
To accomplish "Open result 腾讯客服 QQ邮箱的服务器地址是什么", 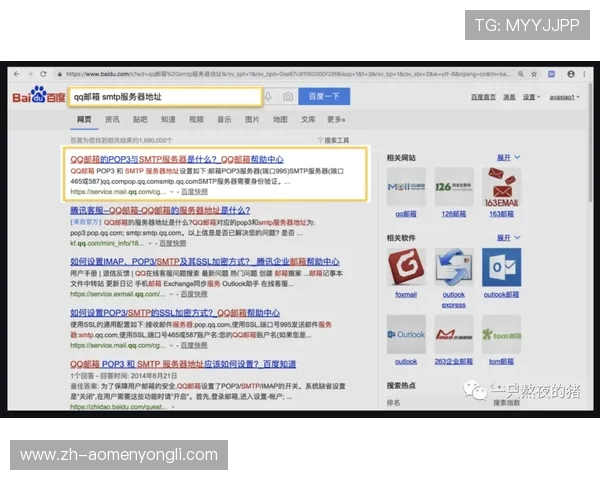I will [160, 210].
